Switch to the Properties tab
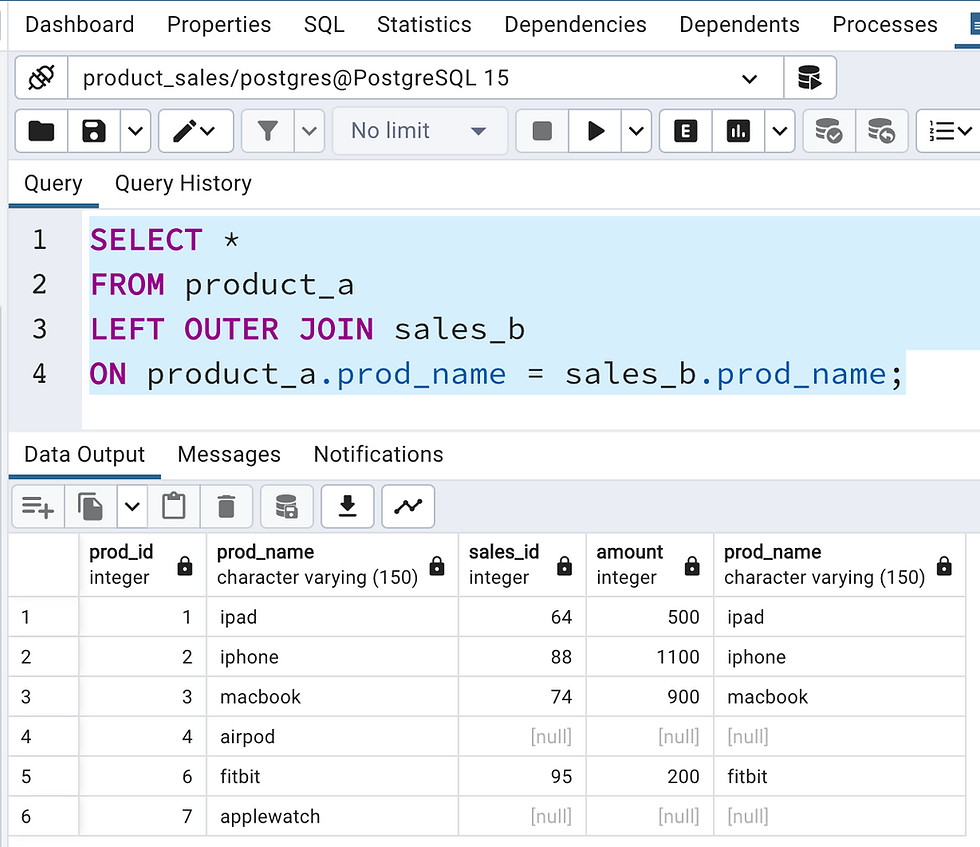 tap(219, 24)
